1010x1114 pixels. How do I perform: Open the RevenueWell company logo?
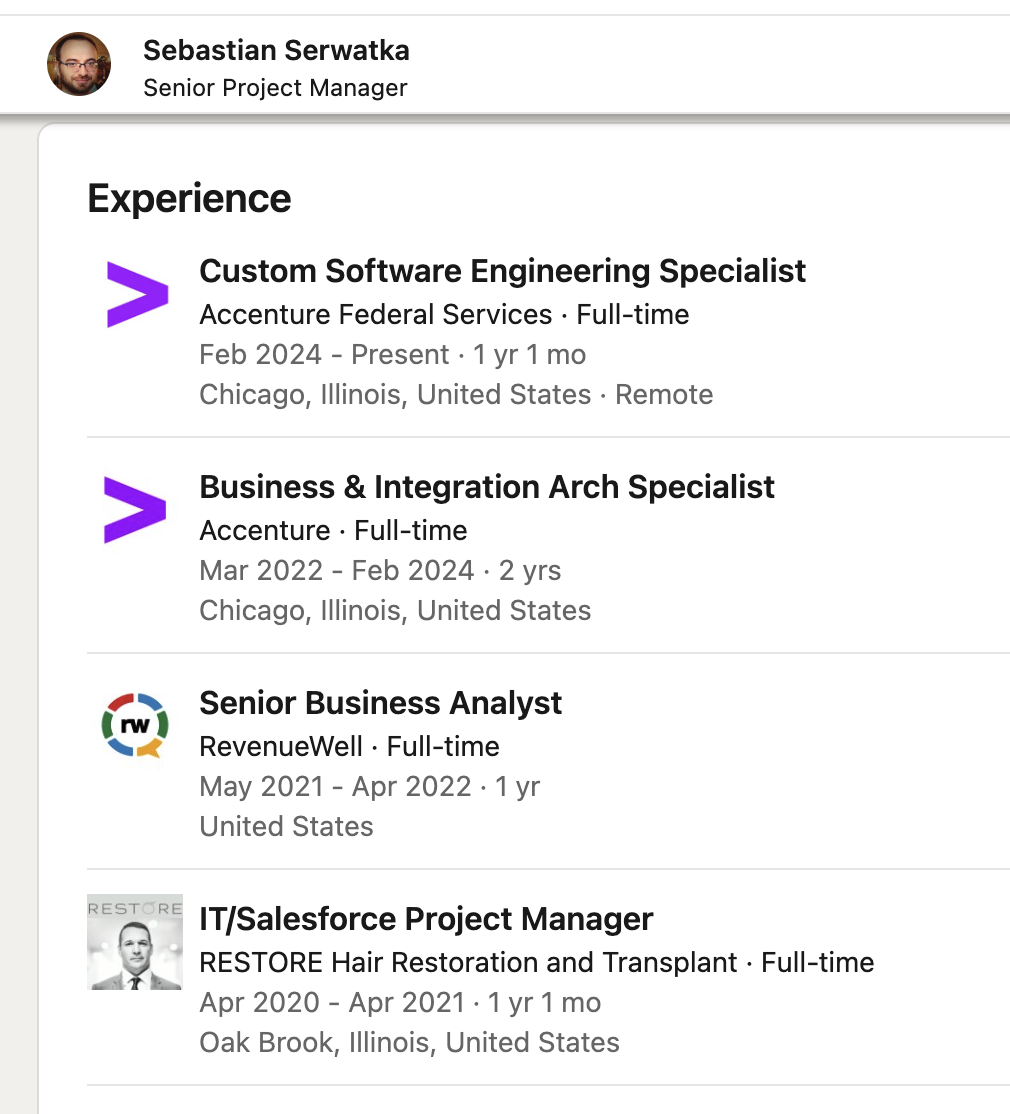point(135,726)
